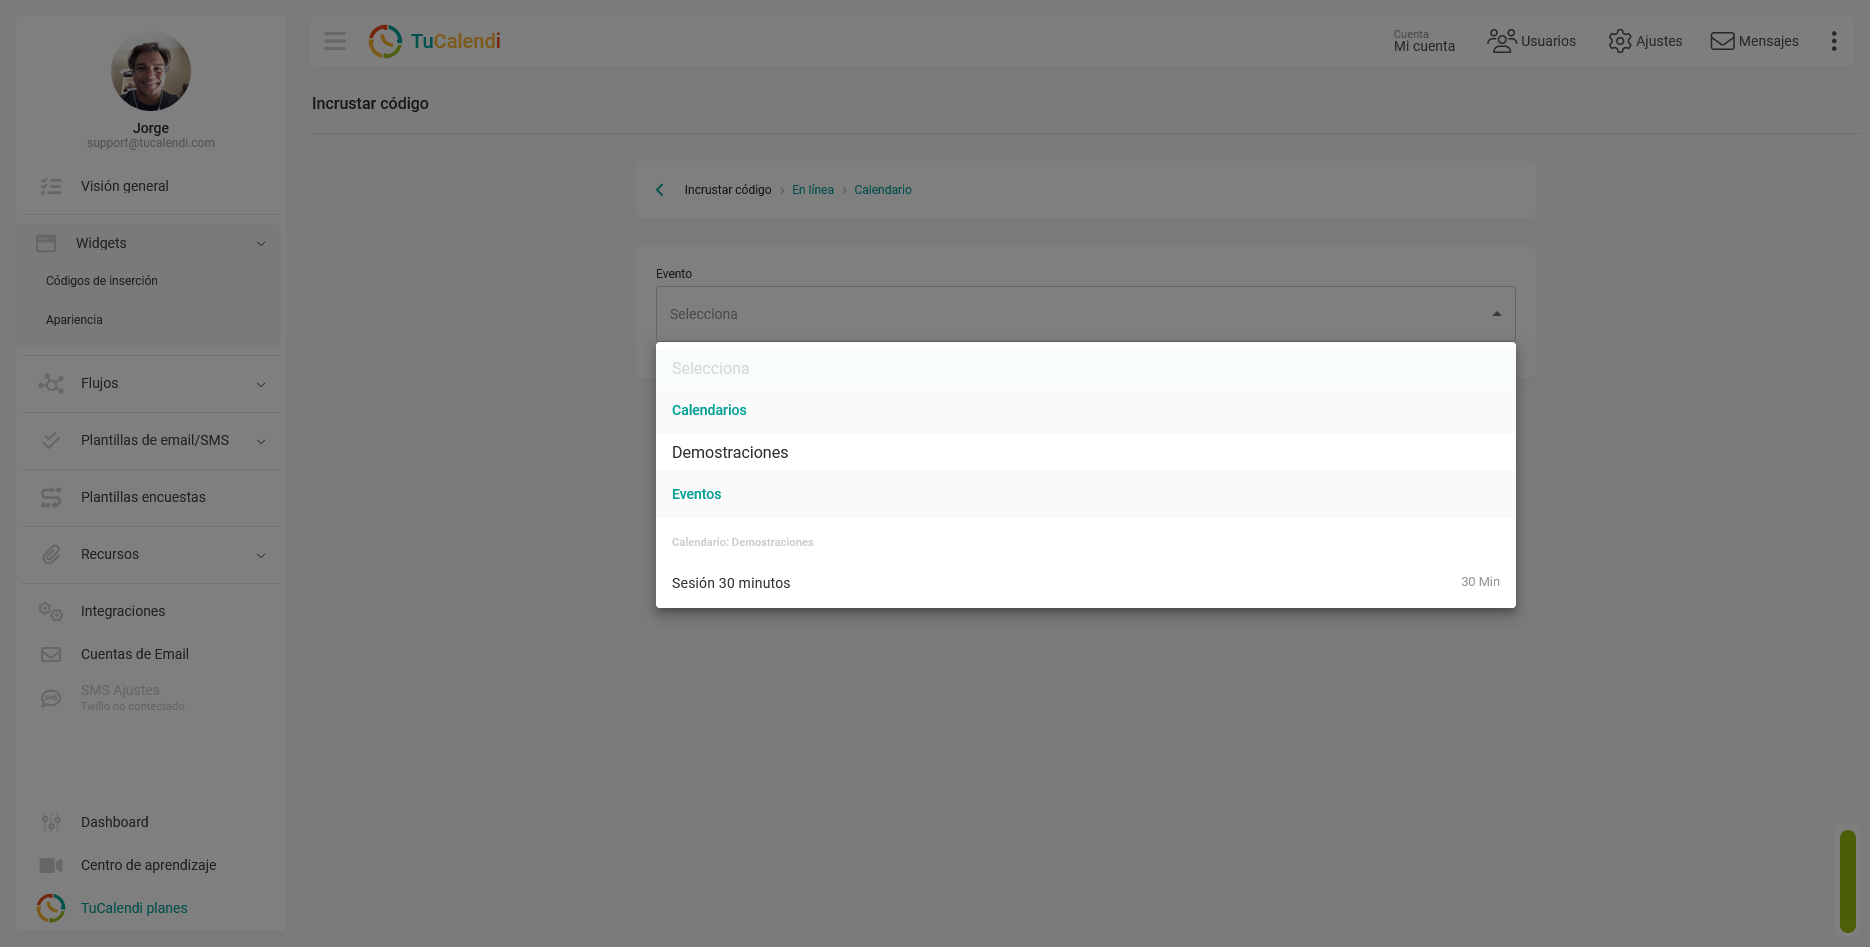Click Calendario in the breadcrumb
This screenshot has width=1870, height=947.
pyautogui.click(x=883, y=190)
